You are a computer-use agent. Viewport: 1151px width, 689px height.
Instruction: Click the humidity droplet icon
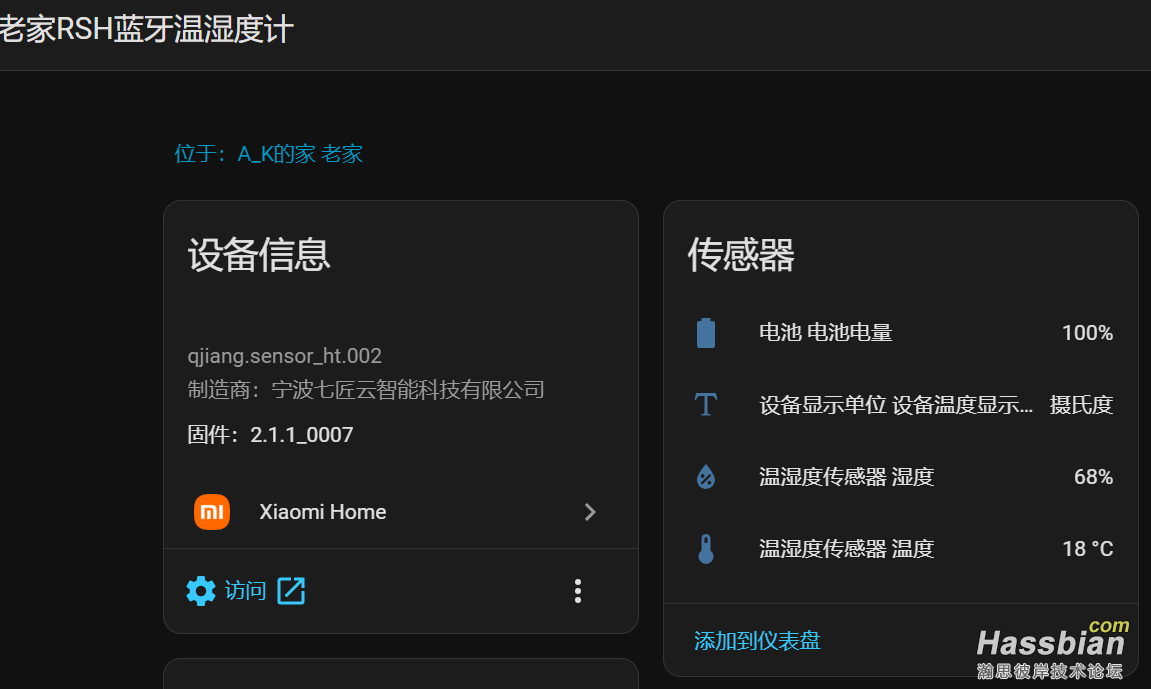[707, 476]
